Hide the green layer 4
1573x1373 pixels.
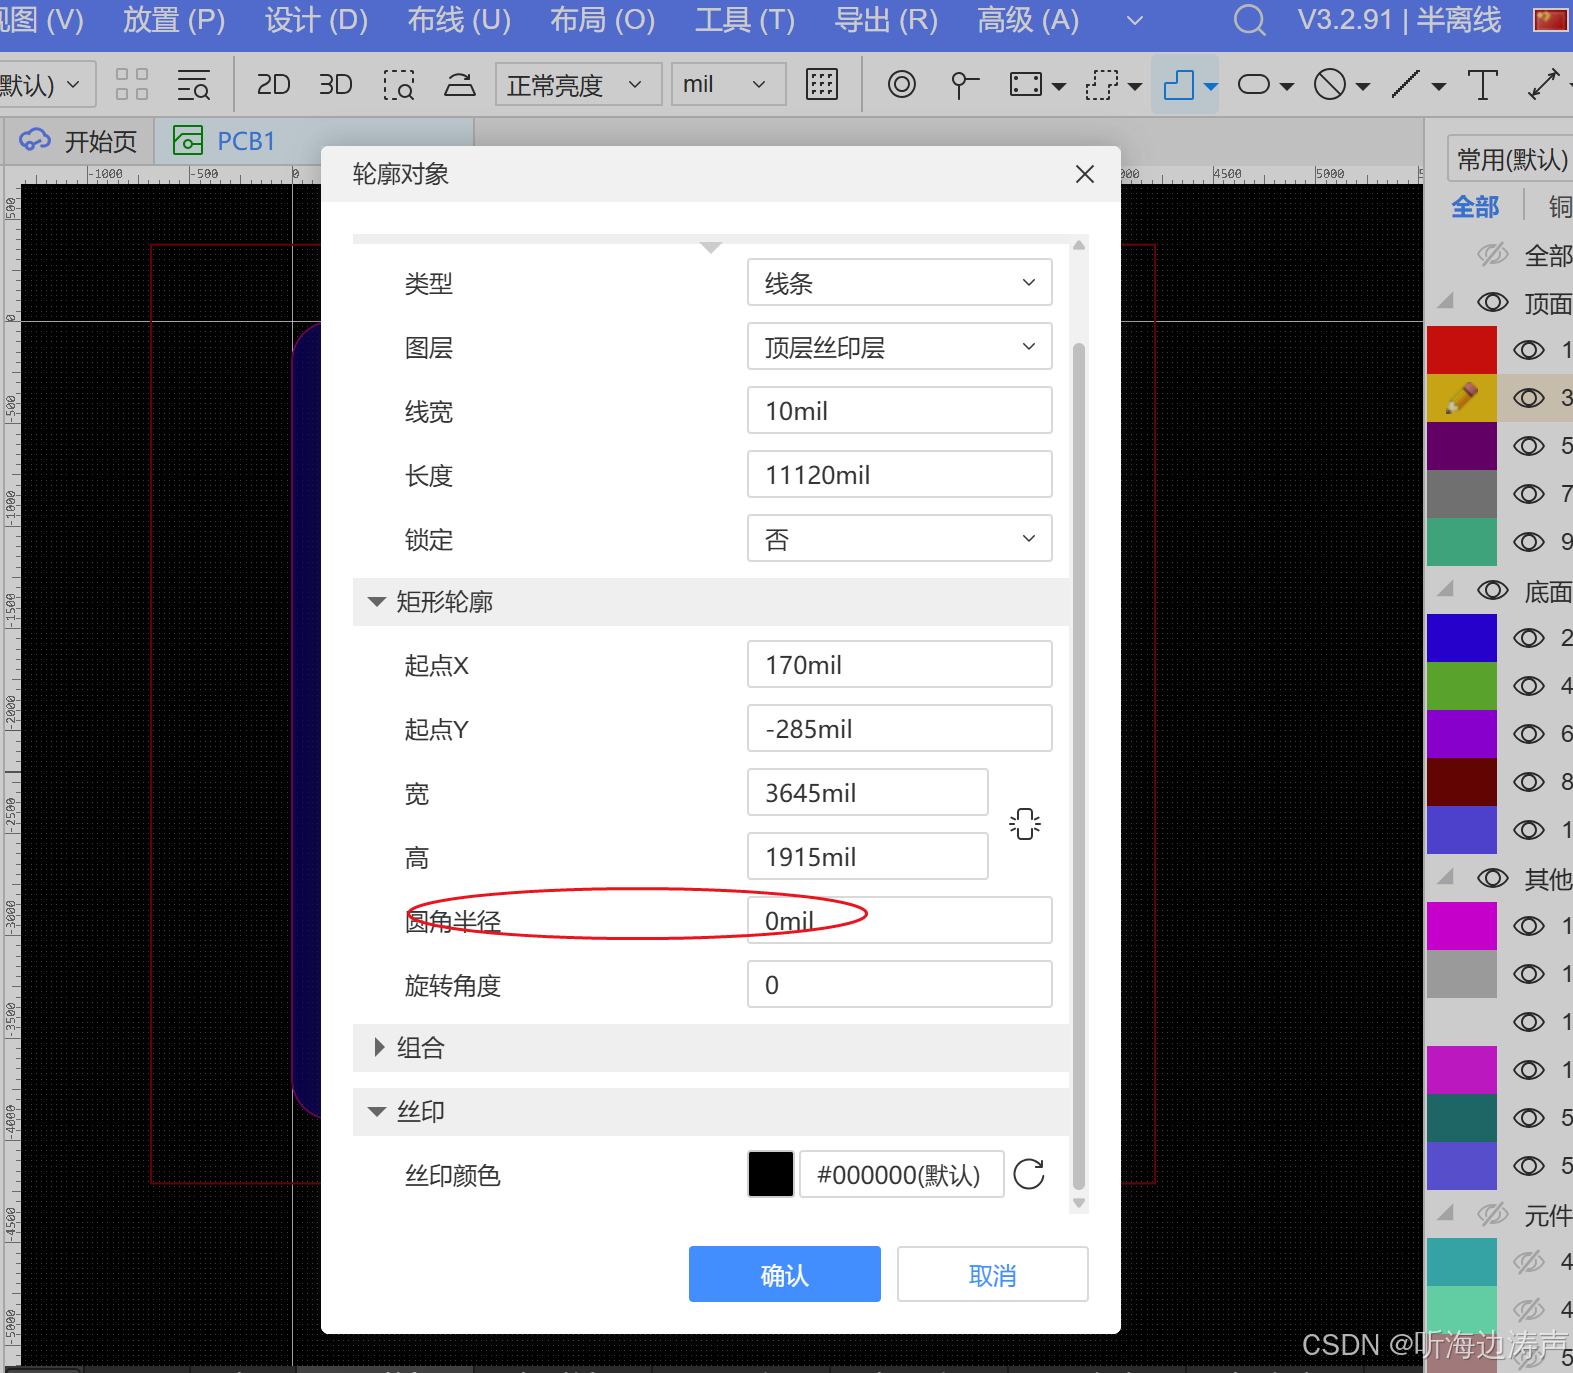[x=1529, y=686]
